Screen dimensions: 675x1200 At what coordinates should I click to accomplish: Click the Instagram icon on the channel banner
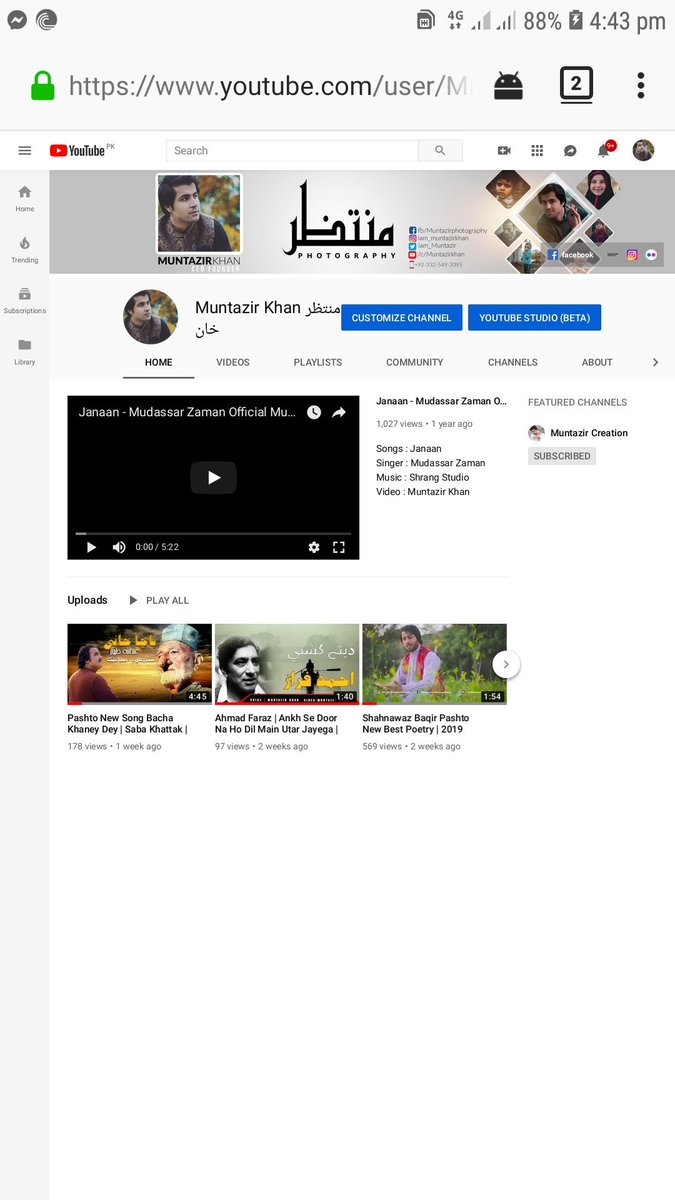tap(632, 255)
